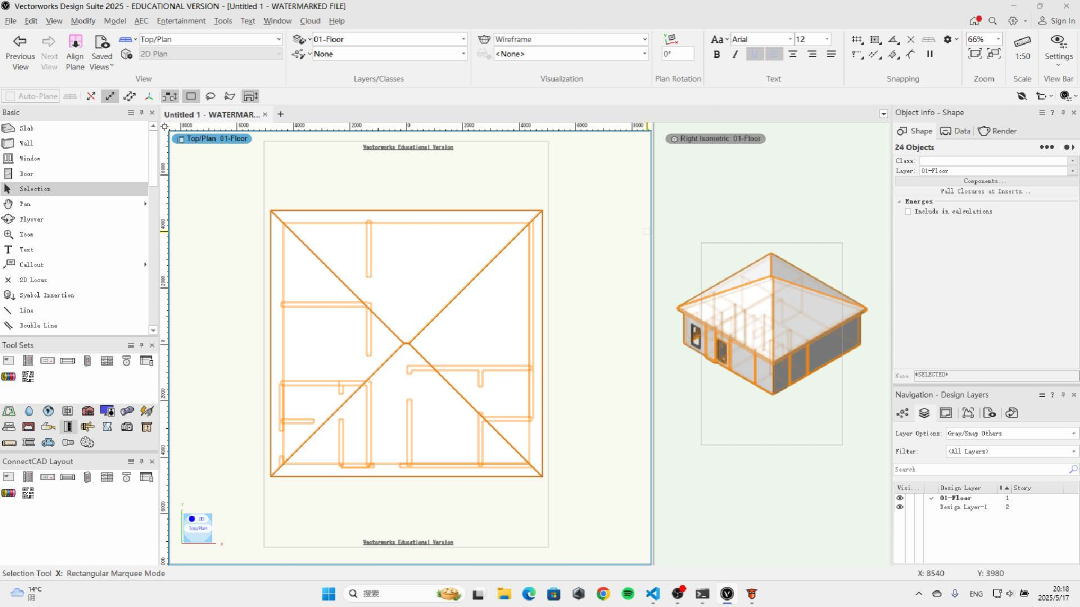Select the Wall tool in Basic palette
The image size is (1080, 607).
[26, 143]
